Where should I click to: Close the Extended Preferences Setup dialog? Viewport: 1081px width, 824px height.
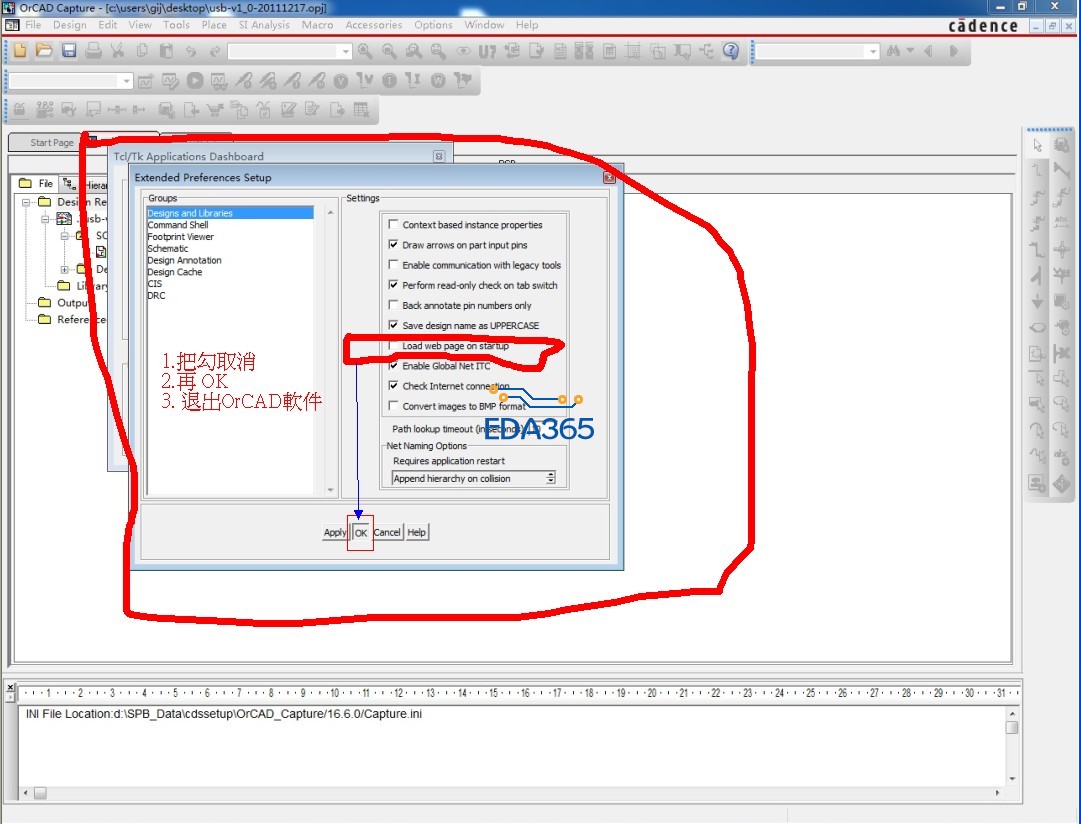[609, 178]
